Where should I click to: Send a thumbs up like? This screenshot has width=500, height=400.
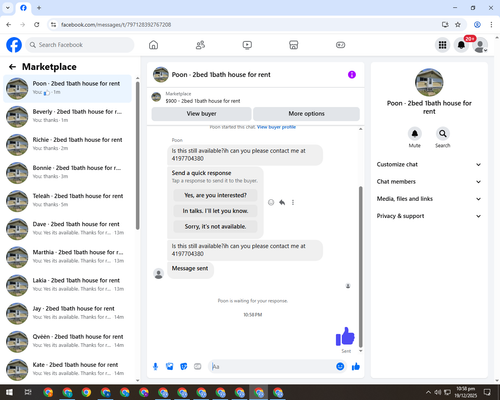point(356,367)
